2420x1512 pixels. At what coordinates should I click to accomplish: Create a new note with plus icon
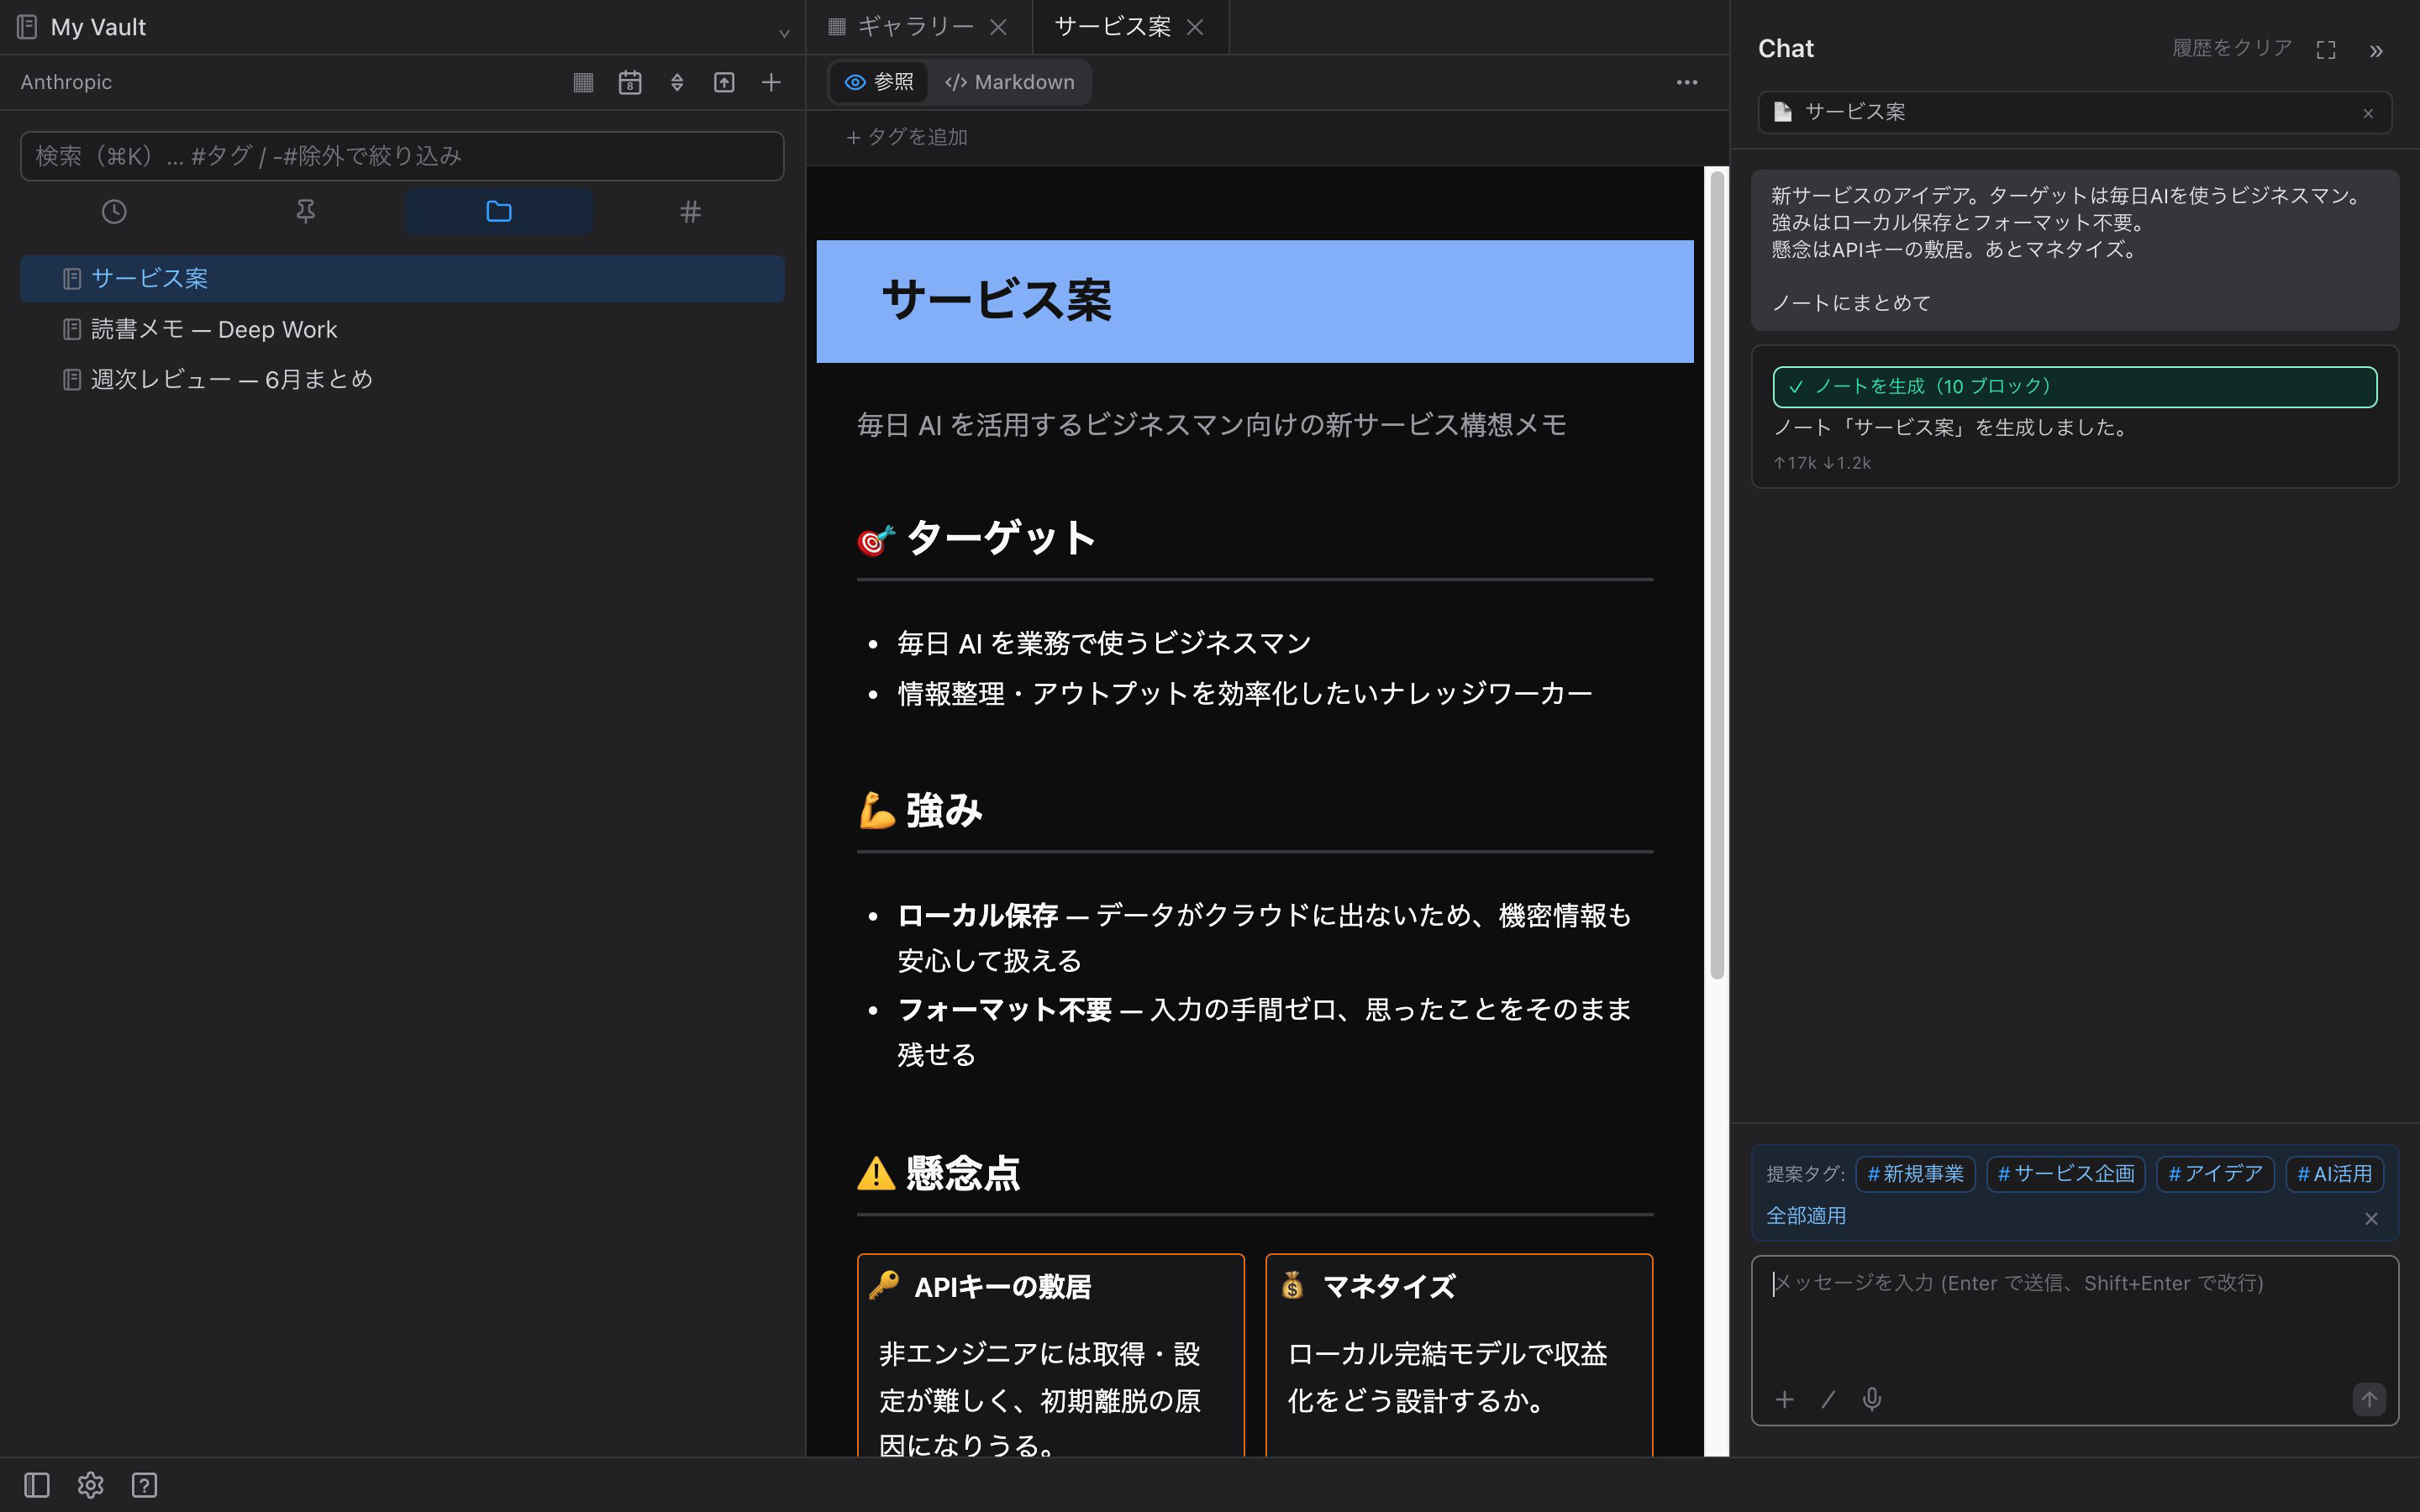[771, 82]
